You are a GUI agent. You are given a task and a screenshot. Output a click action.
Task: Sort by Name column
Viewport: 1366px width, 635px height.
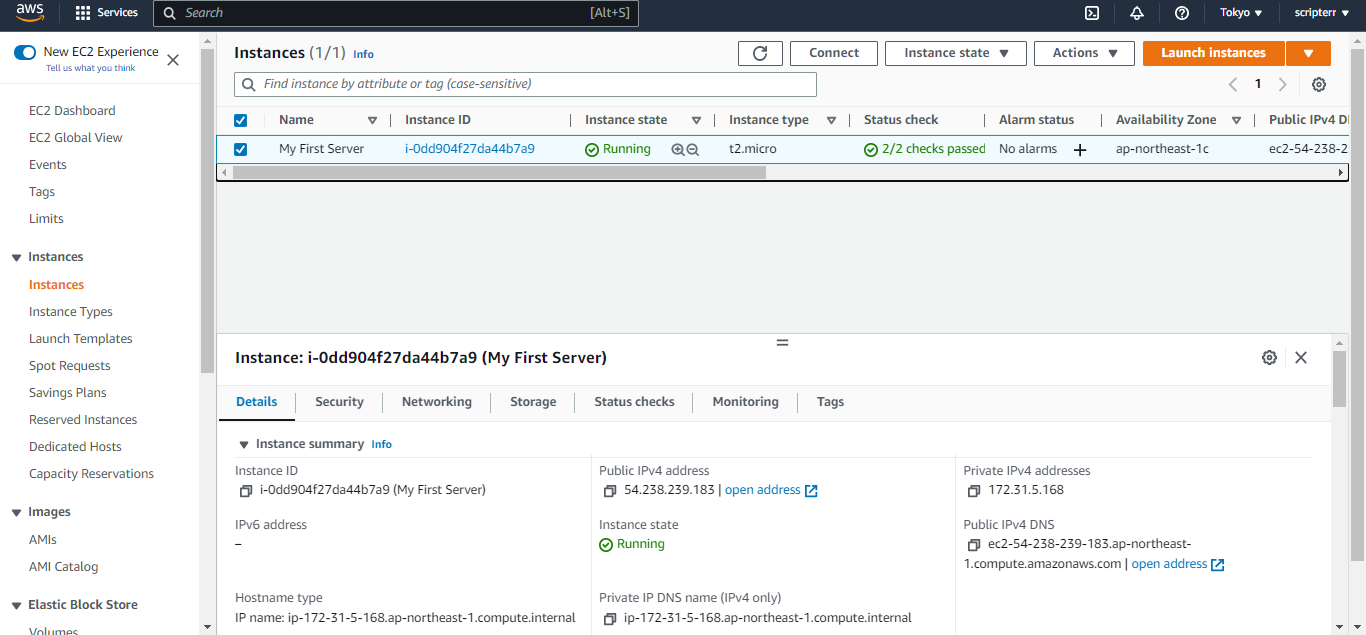point(372,120)
